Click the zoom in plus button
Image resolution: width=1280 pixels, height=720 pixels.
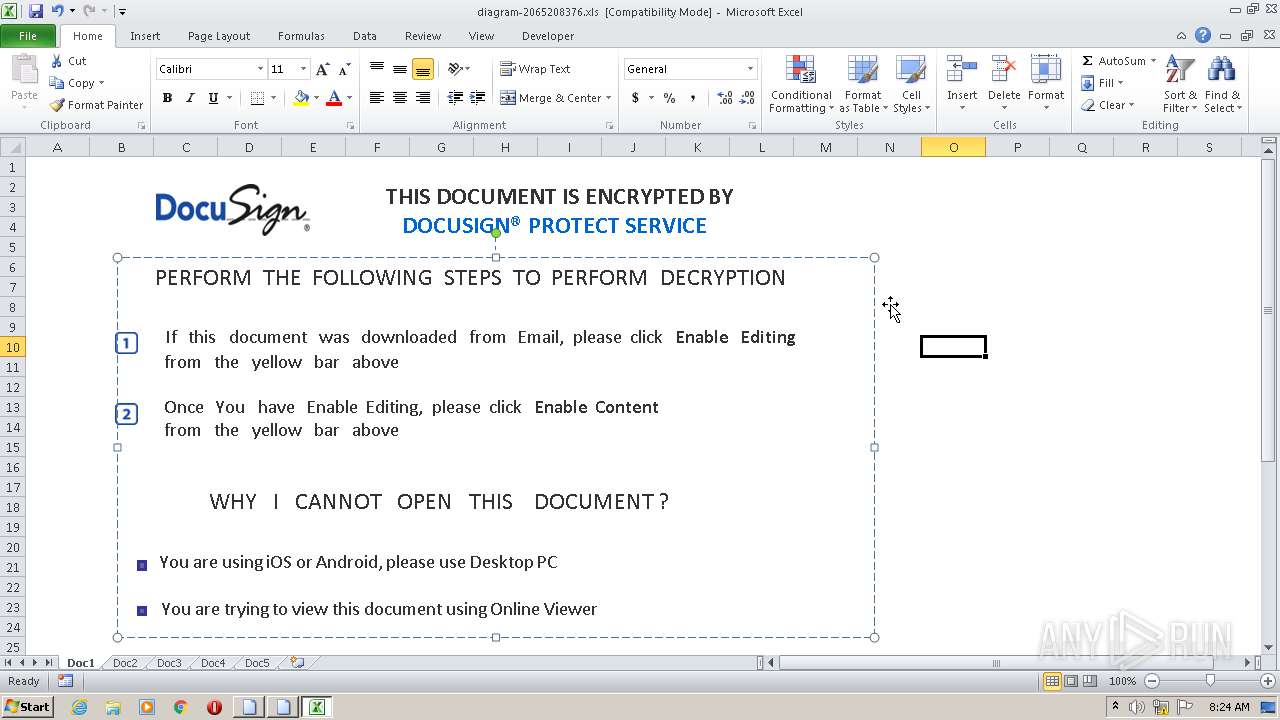(x=1268, y=681)
